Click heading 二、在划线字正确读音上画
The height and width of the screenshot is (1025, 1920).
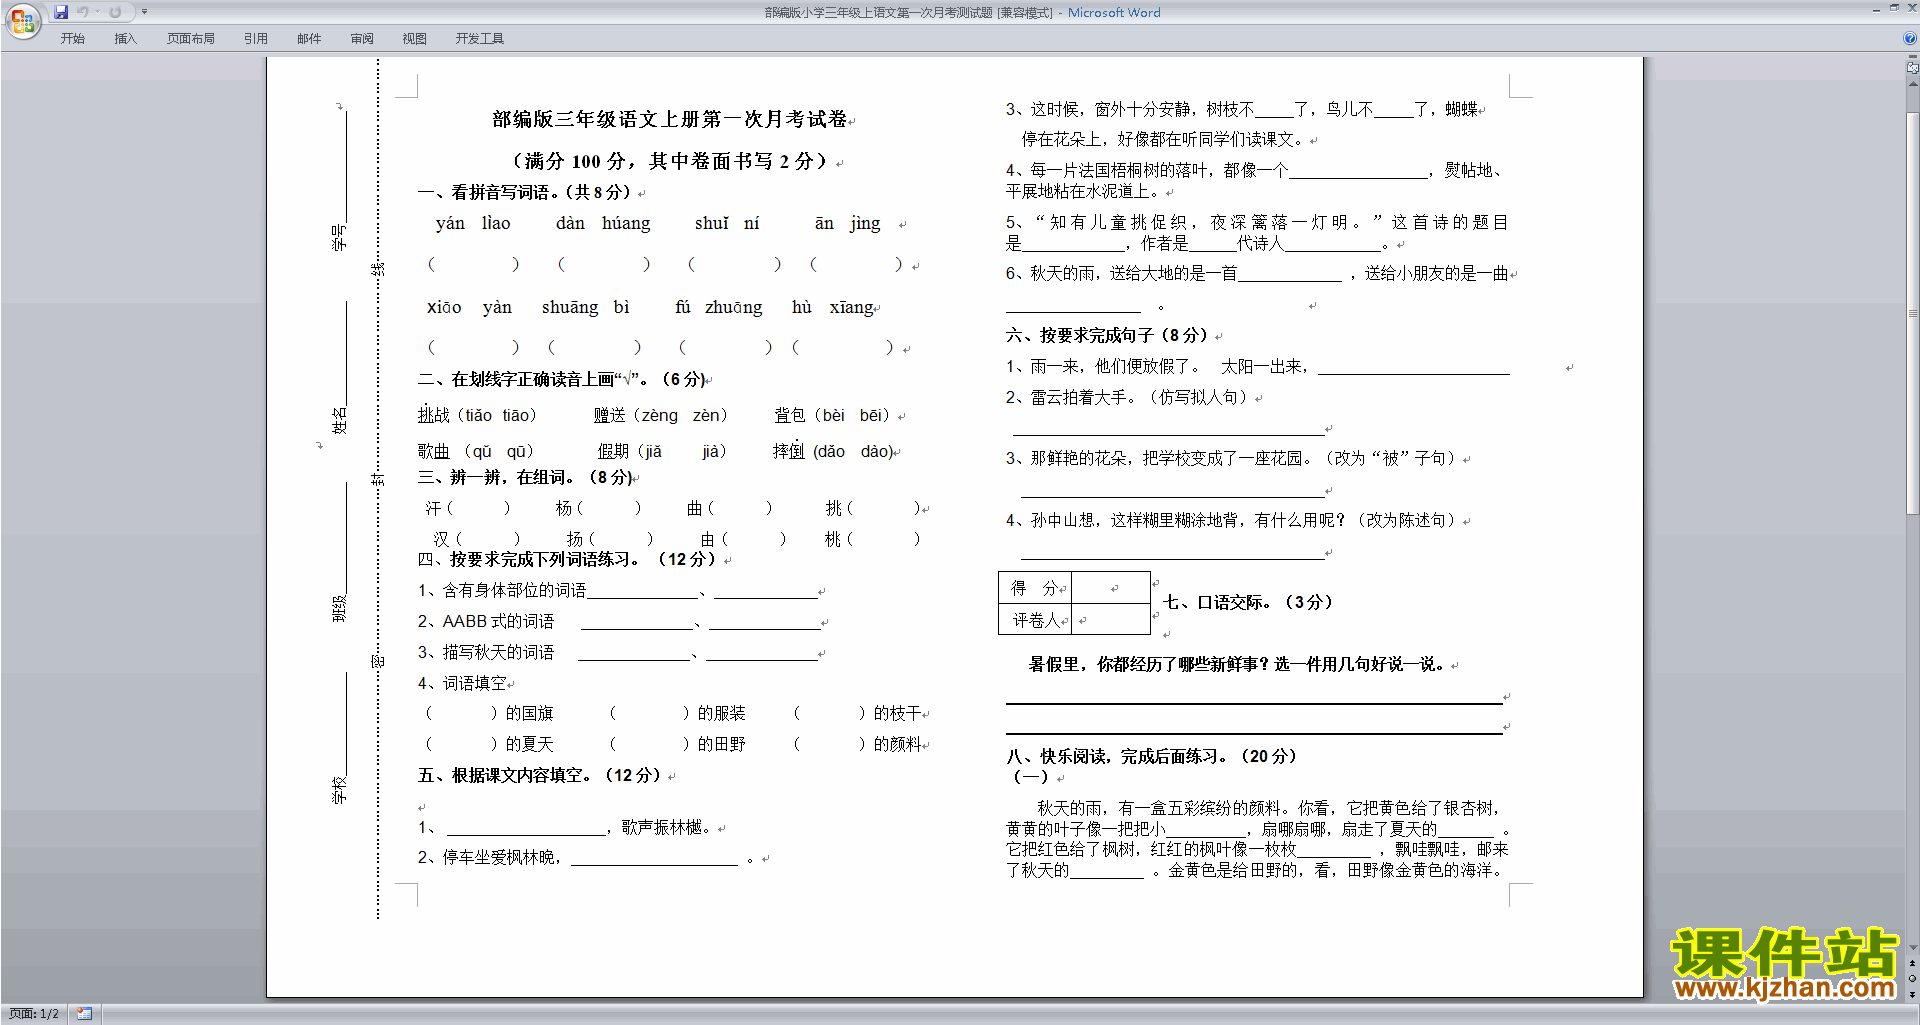[562, 379]
